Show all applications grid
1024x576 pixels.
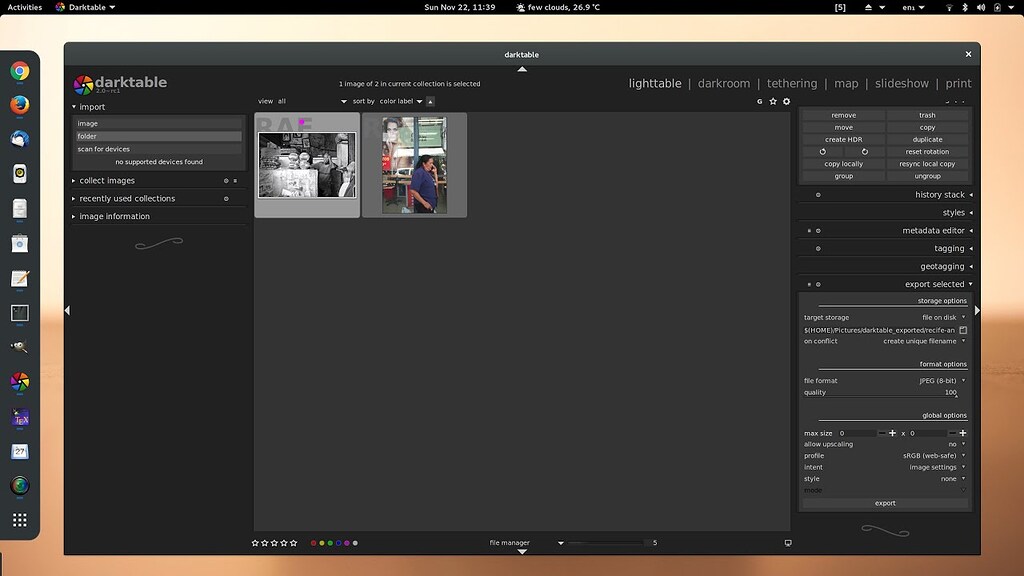pos(20,520)
